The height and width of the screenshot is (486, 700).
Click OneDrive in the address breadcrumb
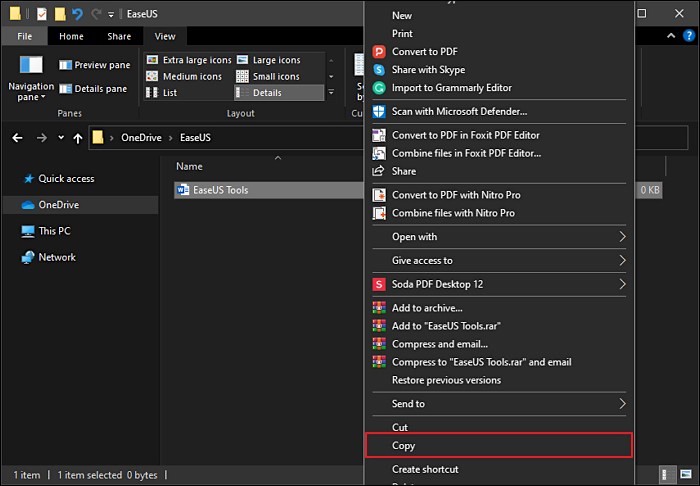140,138
